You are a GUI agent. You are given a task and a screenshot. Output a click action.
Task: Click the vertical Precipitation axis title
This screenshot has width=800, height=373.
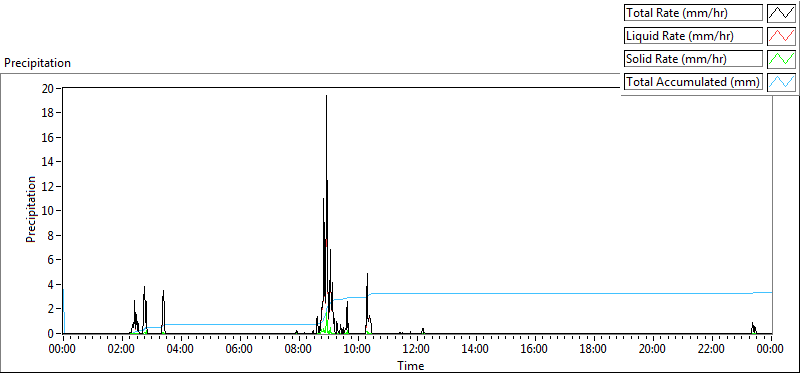[31, 210]
